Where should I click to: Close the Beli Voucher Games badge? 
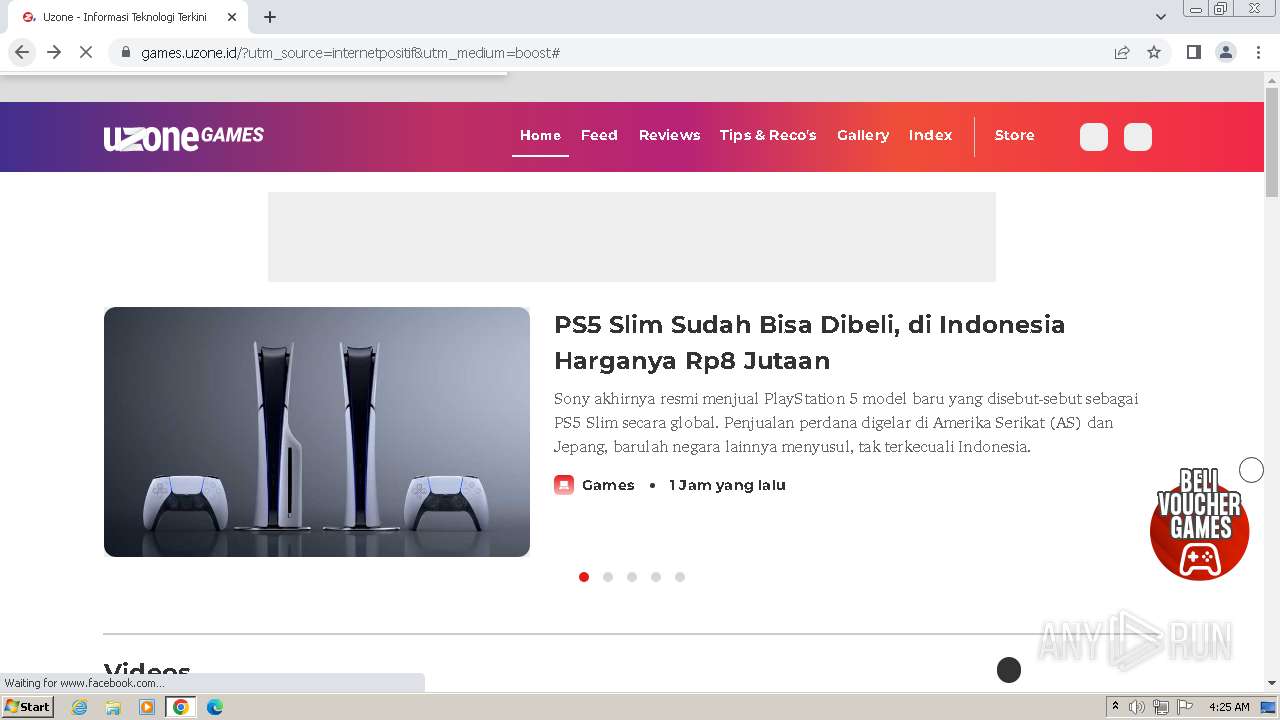[1251, 469]
